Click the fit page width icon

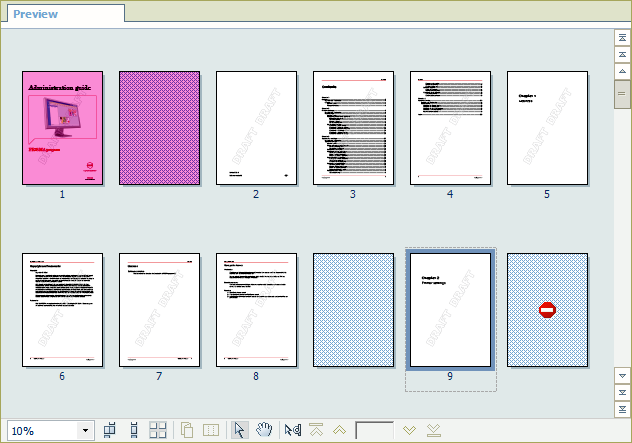point(110,430)
